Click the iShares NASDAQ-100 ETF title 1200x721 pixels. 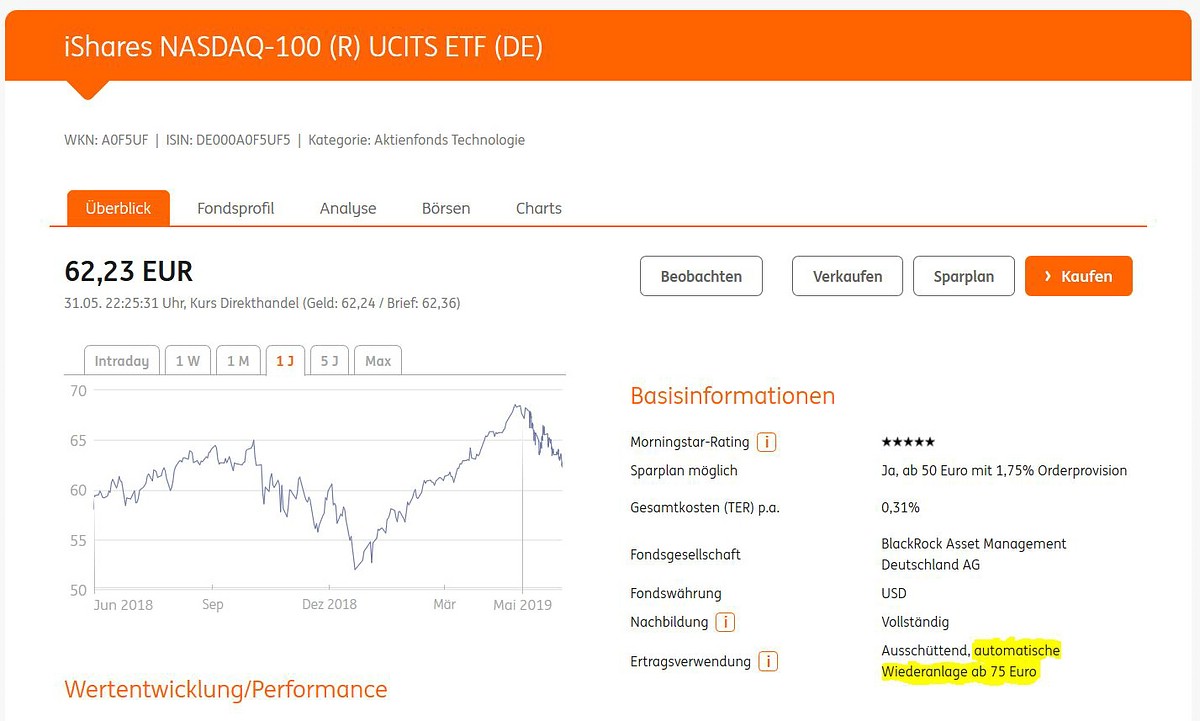(x=303, y=47)
